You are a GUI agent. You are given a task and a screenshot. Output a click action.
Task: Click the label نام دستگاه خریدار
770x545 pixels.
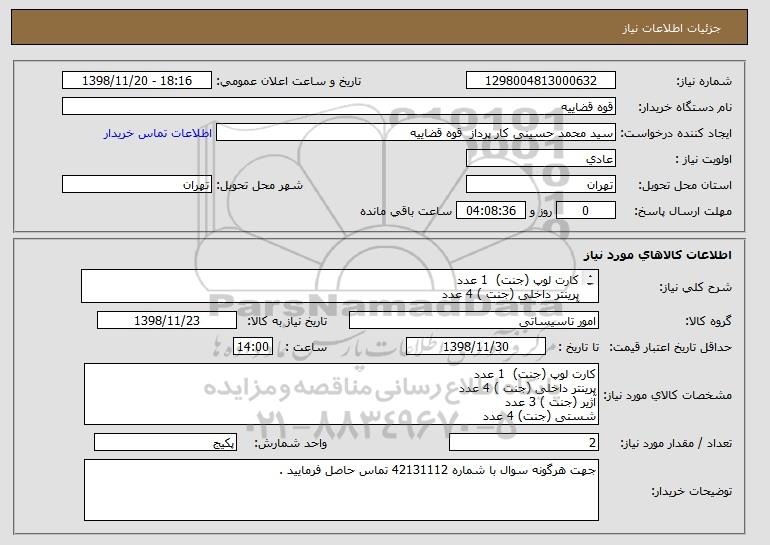tap(685, 107)
